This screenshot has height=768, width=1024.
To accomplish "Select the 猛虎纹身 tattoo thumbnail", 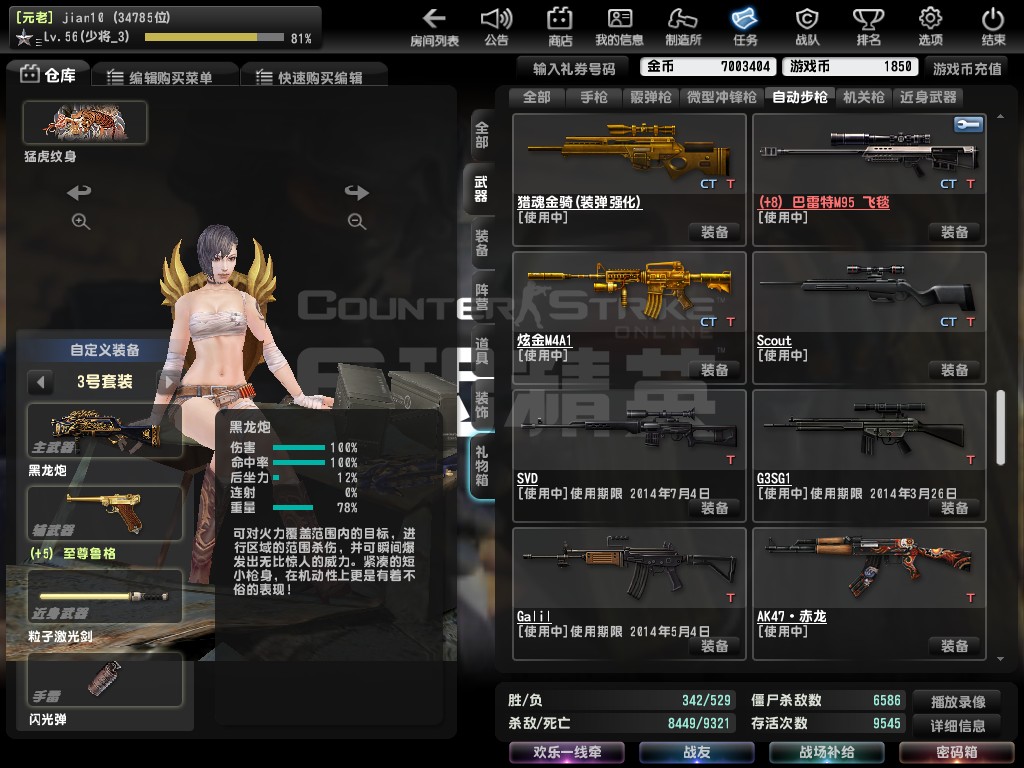I will (x=85, y=122).
